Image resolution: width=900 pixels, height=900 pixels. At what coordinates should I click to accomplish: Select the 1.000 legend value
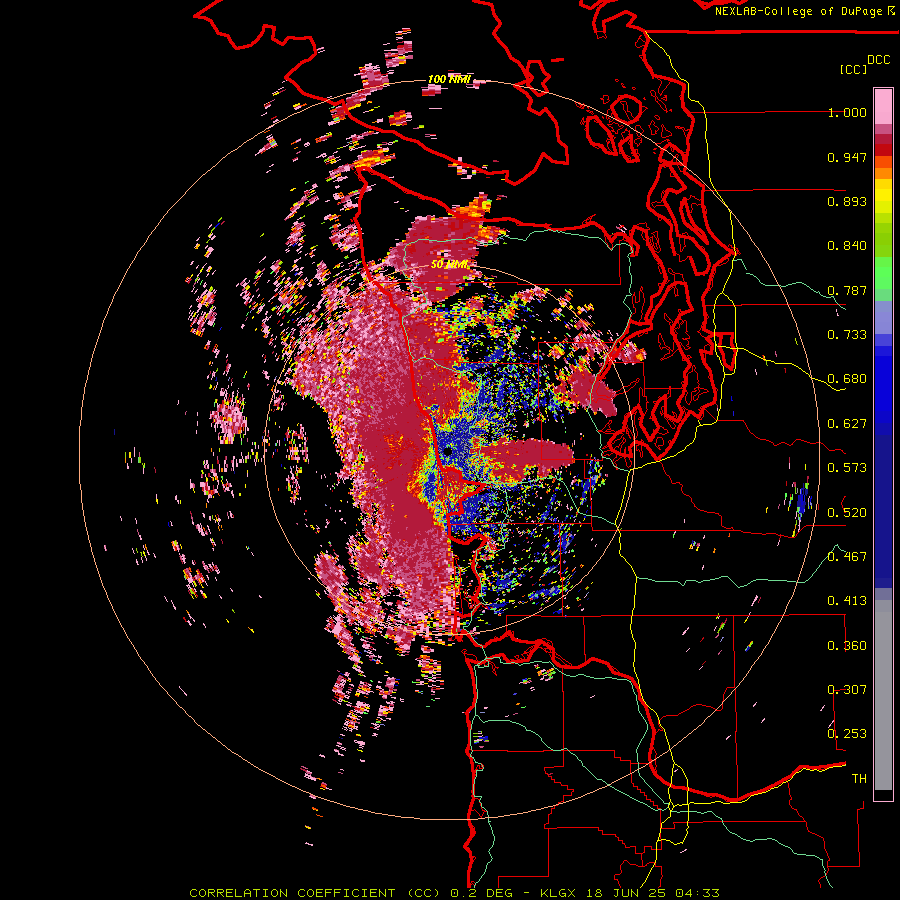coord(847,112)
